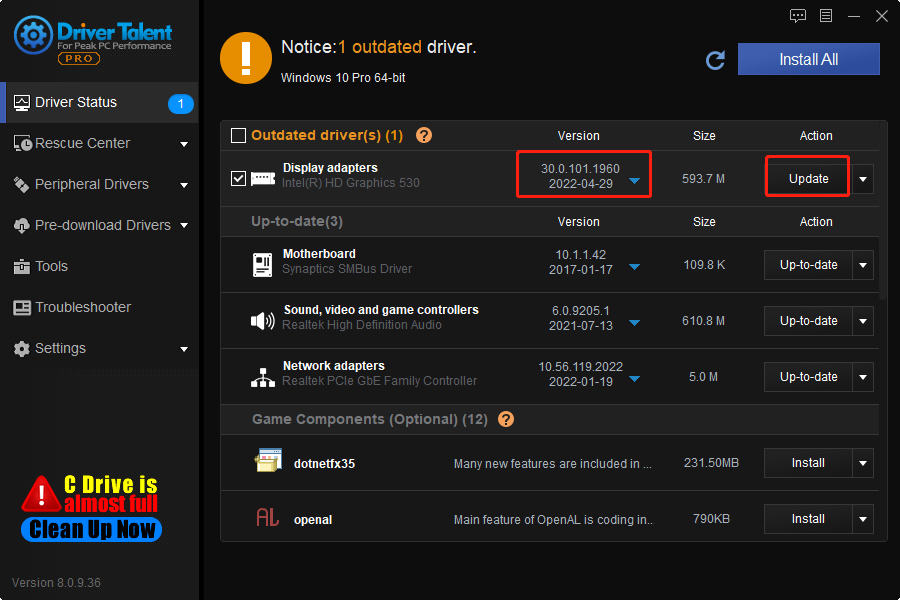The width and height of the screenshot is (900, 600).
Task: Open the dropdown beside the Update button
Action: point(863,179)
